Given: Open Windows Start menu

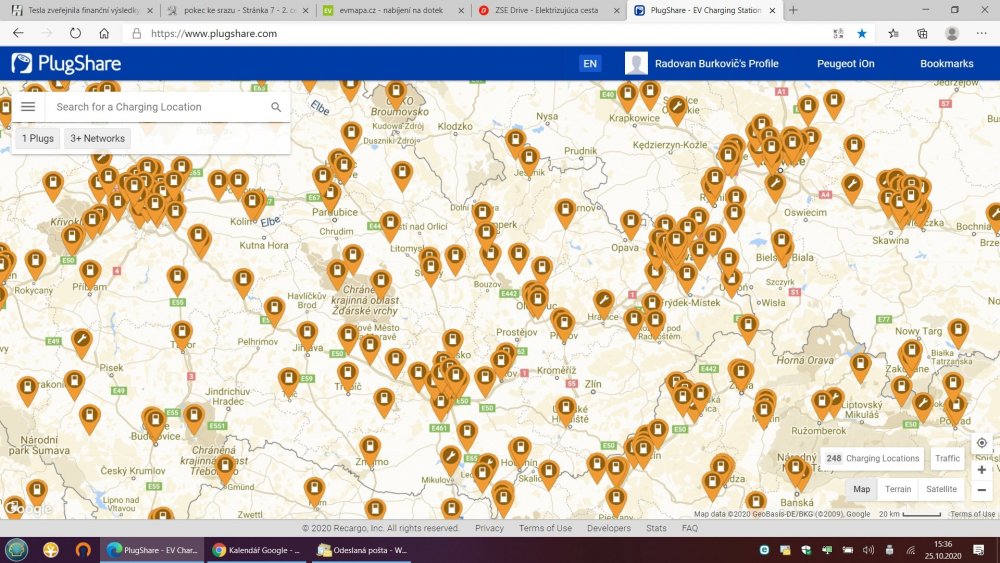Looking at the screenshot, I should pyautogui.click(x=16, y=550).
